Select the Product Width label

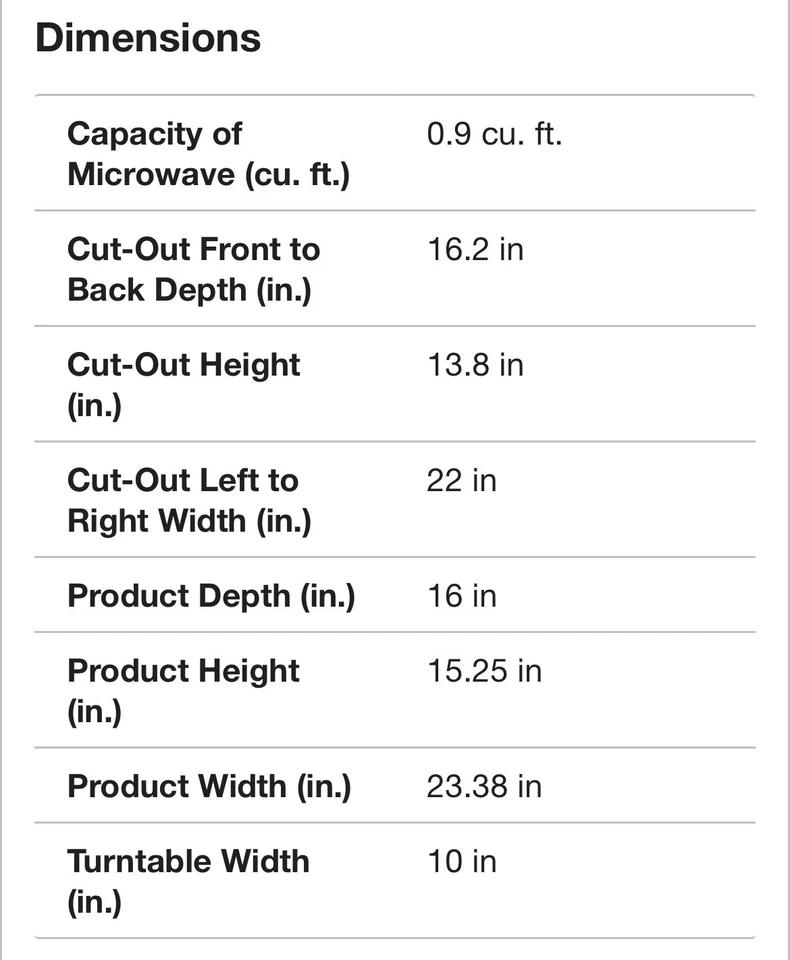[209, 786]
